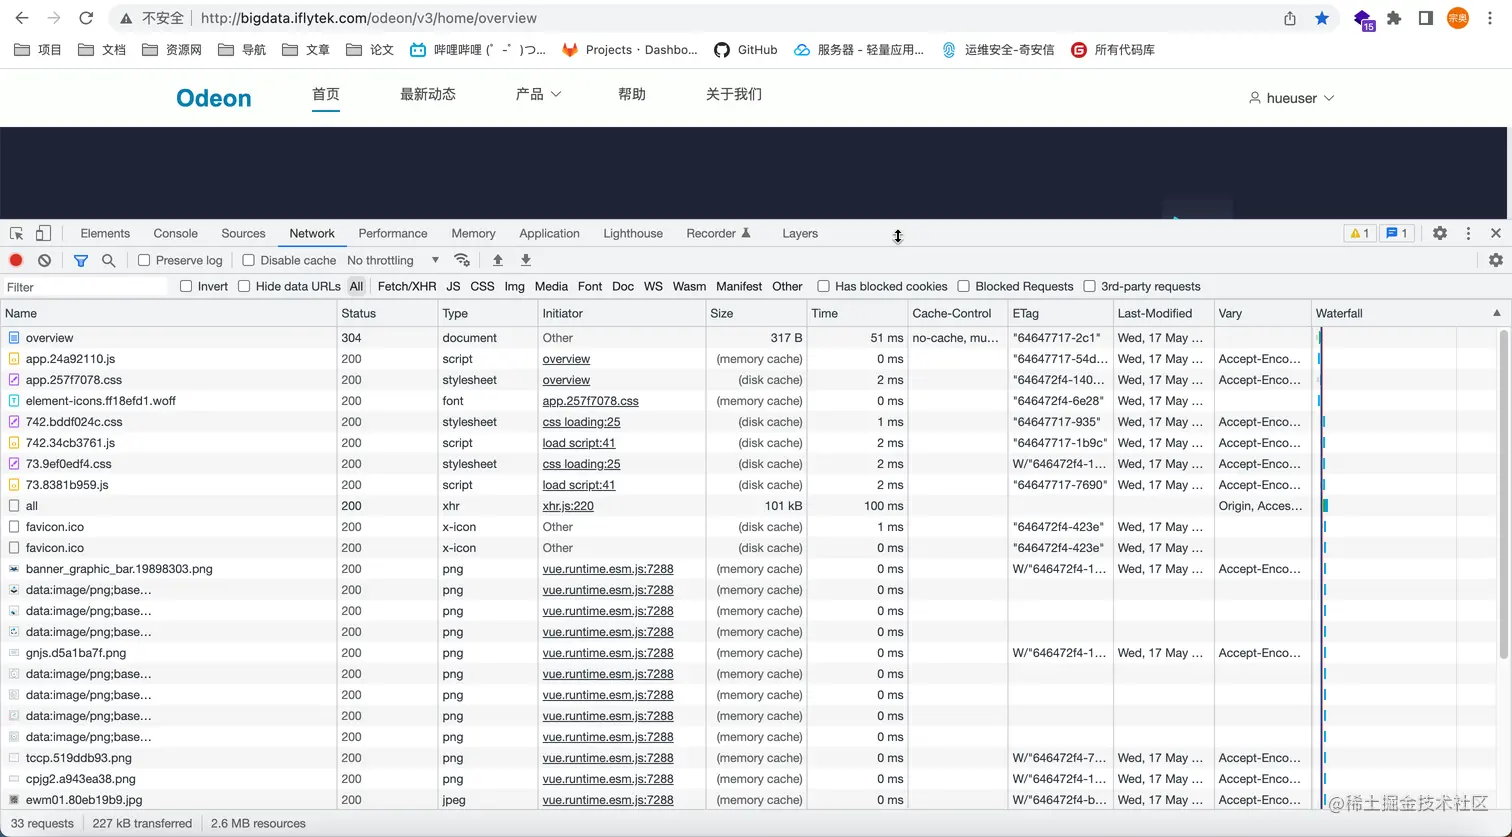Screen dimensions: 1512x837
Task: Filter requests by JS type
Action: (x=453, y=286)
